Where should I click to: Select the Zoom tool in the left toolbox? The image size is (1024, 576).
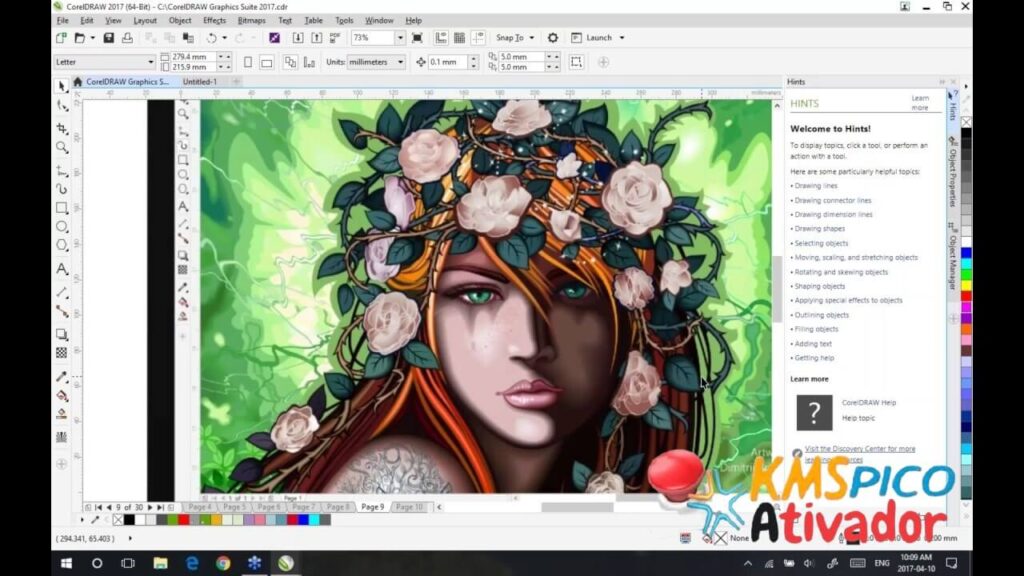tap(61, 148)
